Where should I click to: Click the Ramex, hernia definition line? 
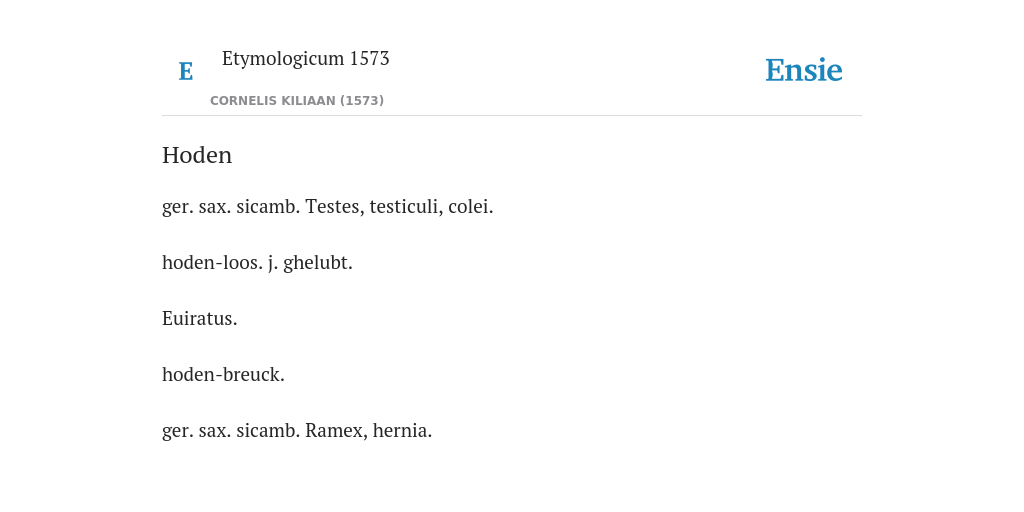pyautogui.click(x=297, y=431)
